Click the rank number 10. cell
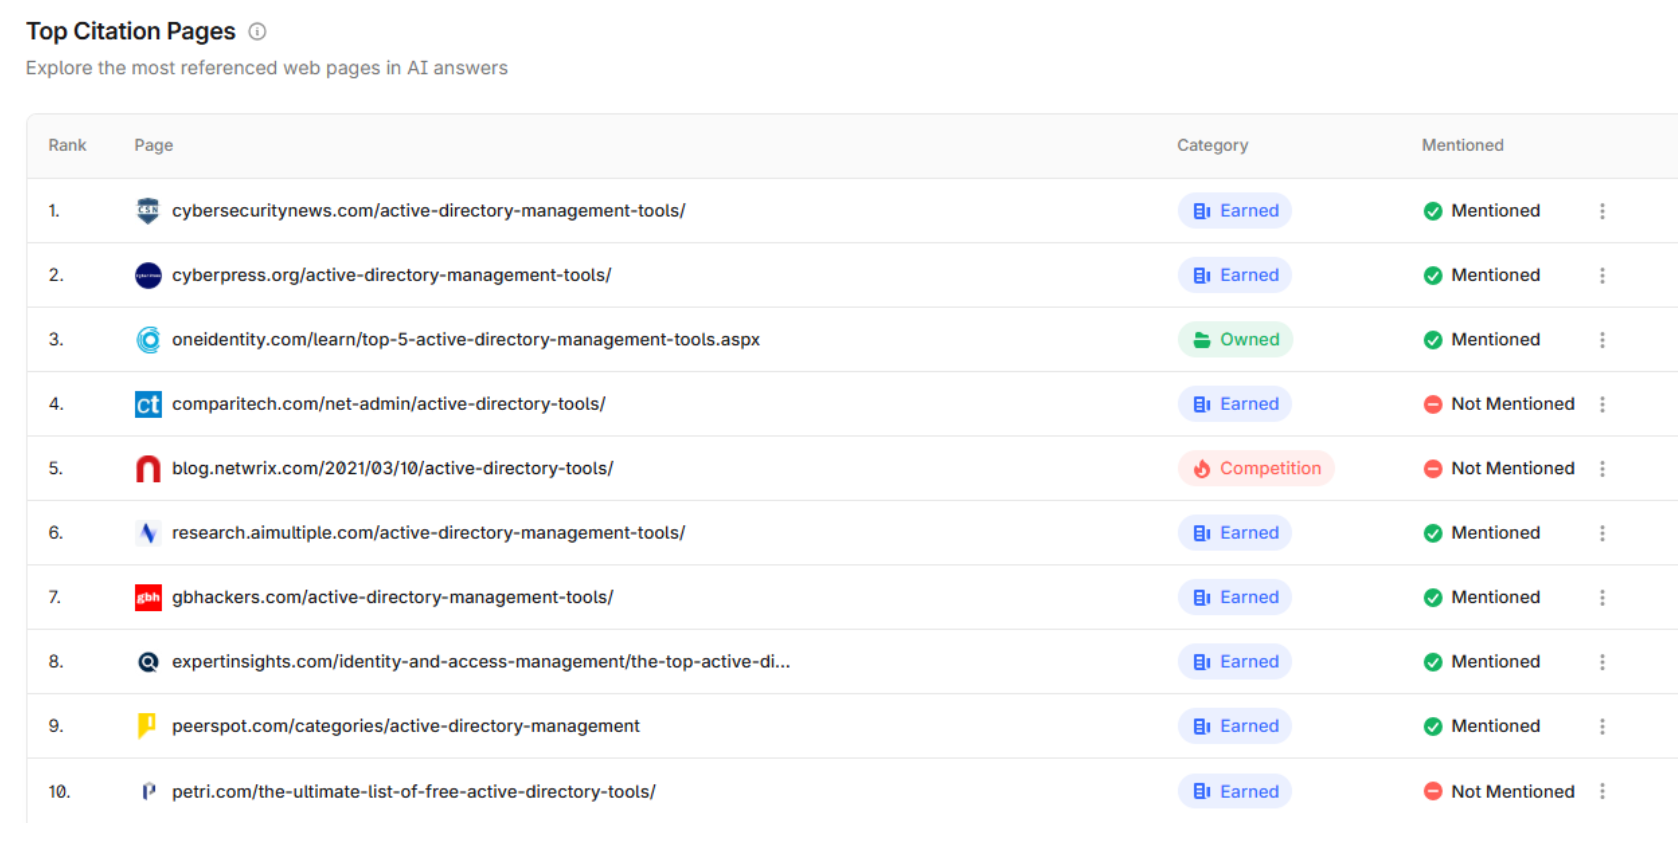 pyautogui.click(x=59, y=791)
